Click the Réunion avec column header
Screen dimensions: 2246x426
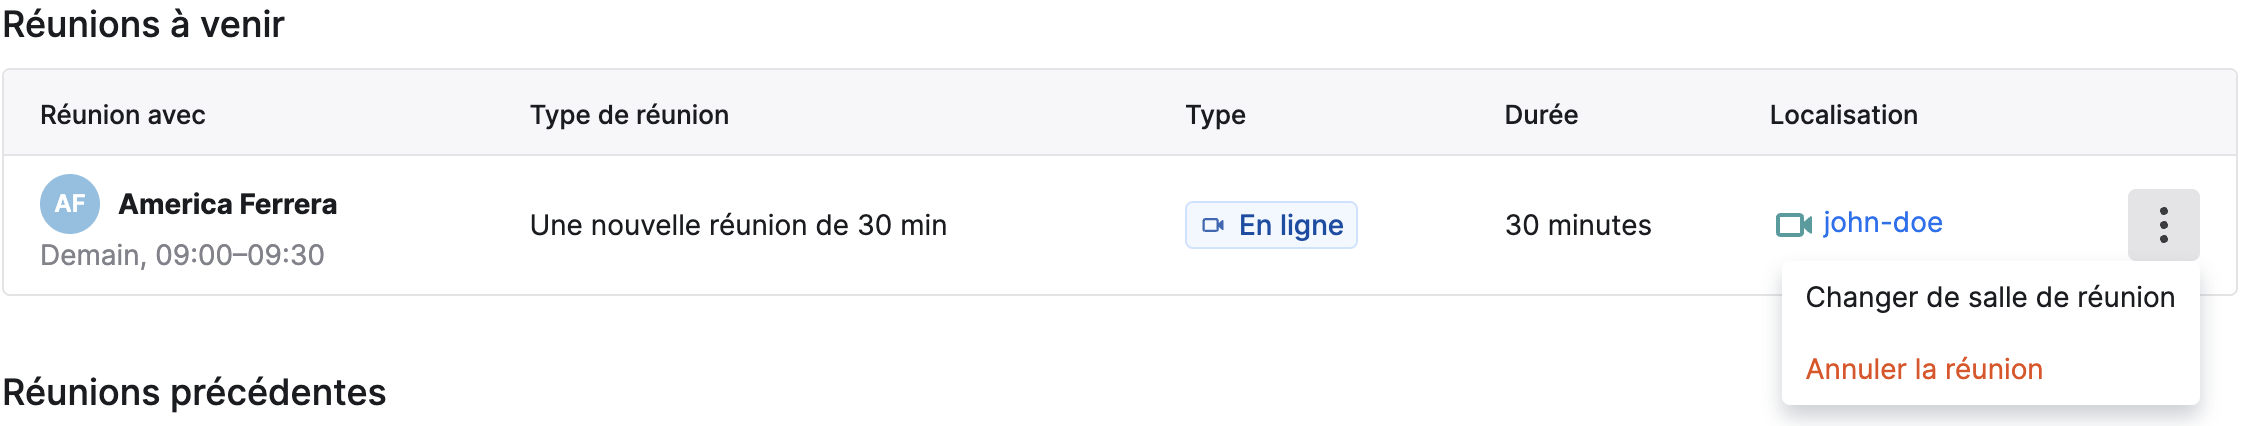(x=123, y=115)
